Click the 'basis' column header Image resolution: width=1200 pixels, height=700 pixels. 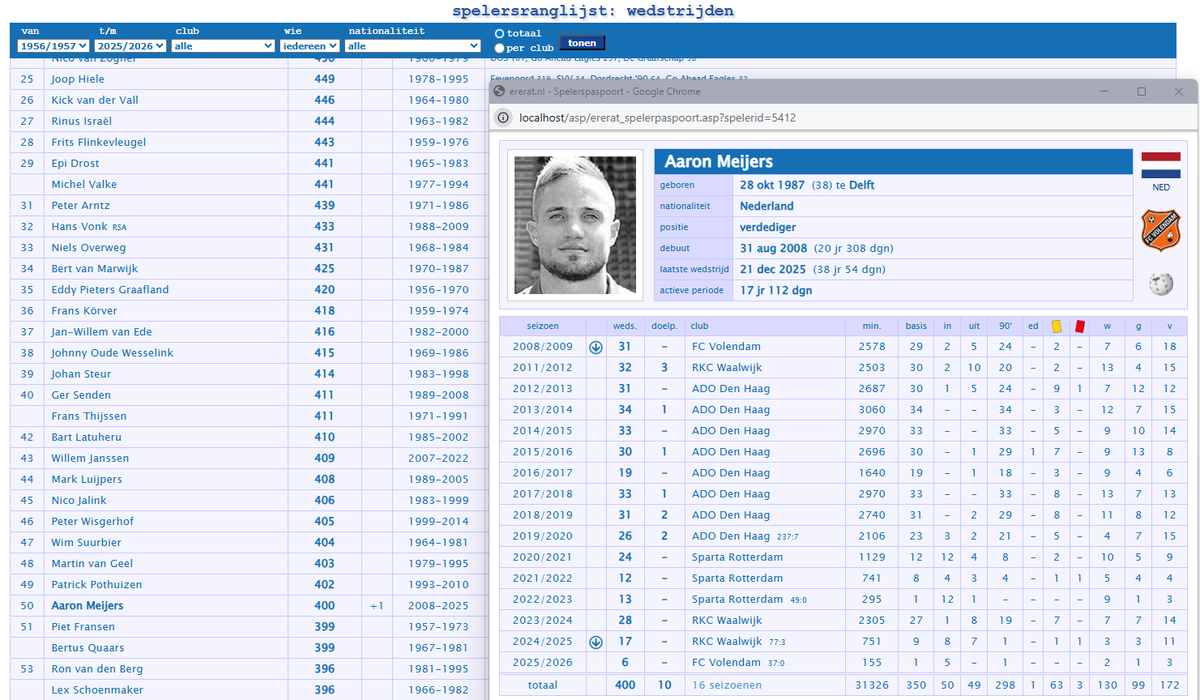point(916,326)
